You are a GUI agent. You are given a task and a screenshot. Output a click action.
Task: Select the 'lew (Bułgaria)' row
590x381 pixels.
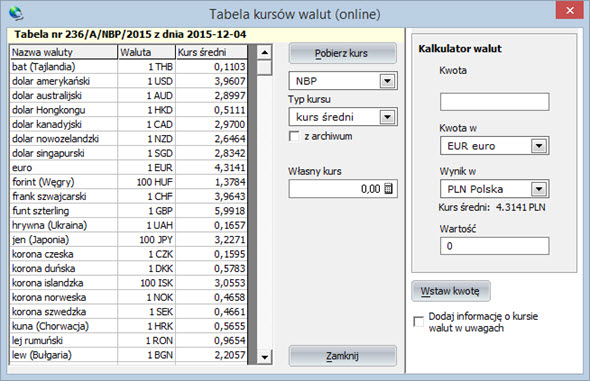click(x=128, y=355)
